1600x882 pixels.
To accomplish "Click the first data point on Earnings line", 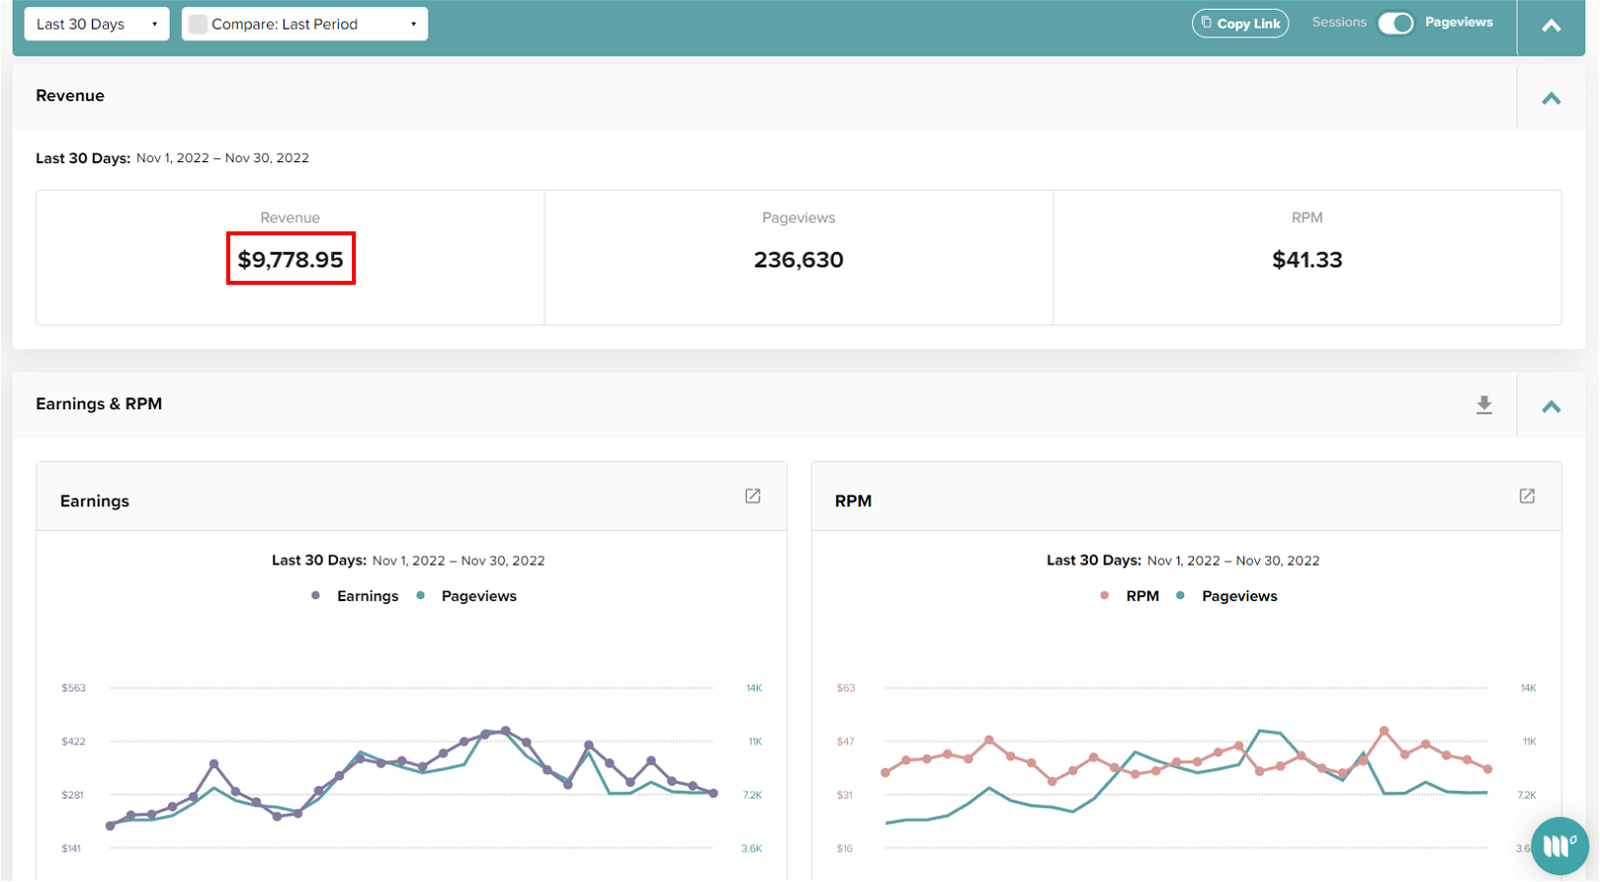I will point(110,826).
